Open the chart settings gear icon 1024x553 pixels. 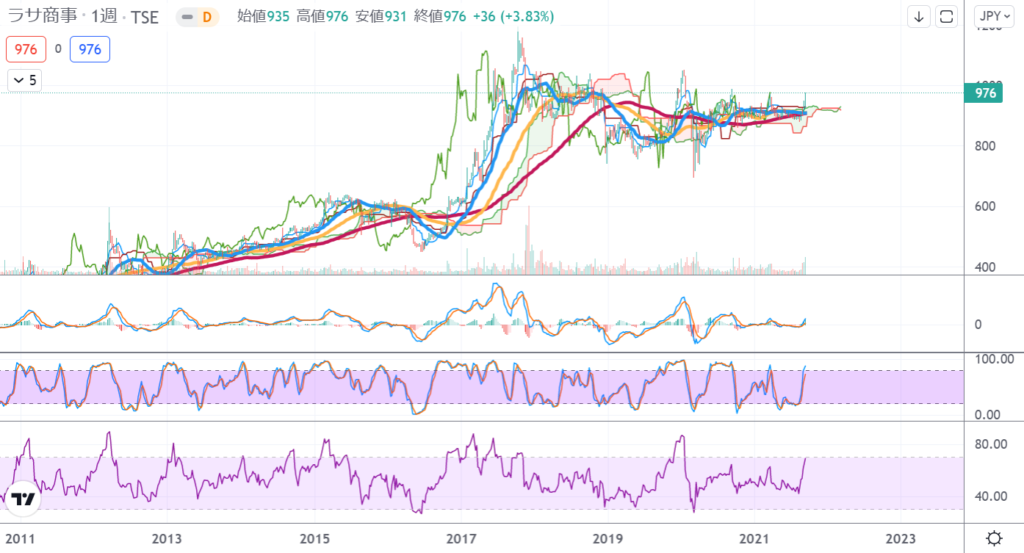point(994,538)
